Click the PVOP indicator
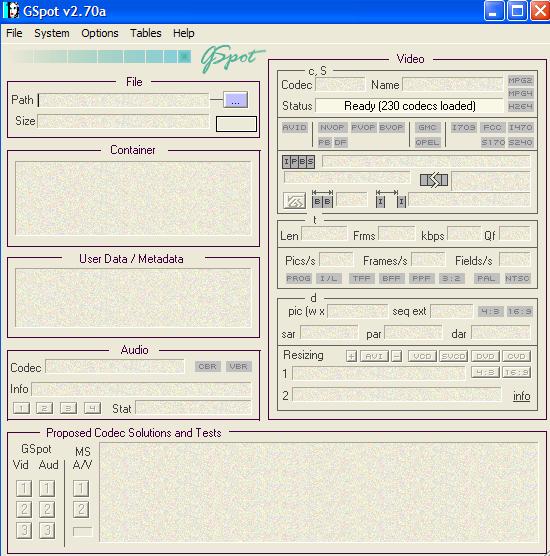 (x=363, y=127)
